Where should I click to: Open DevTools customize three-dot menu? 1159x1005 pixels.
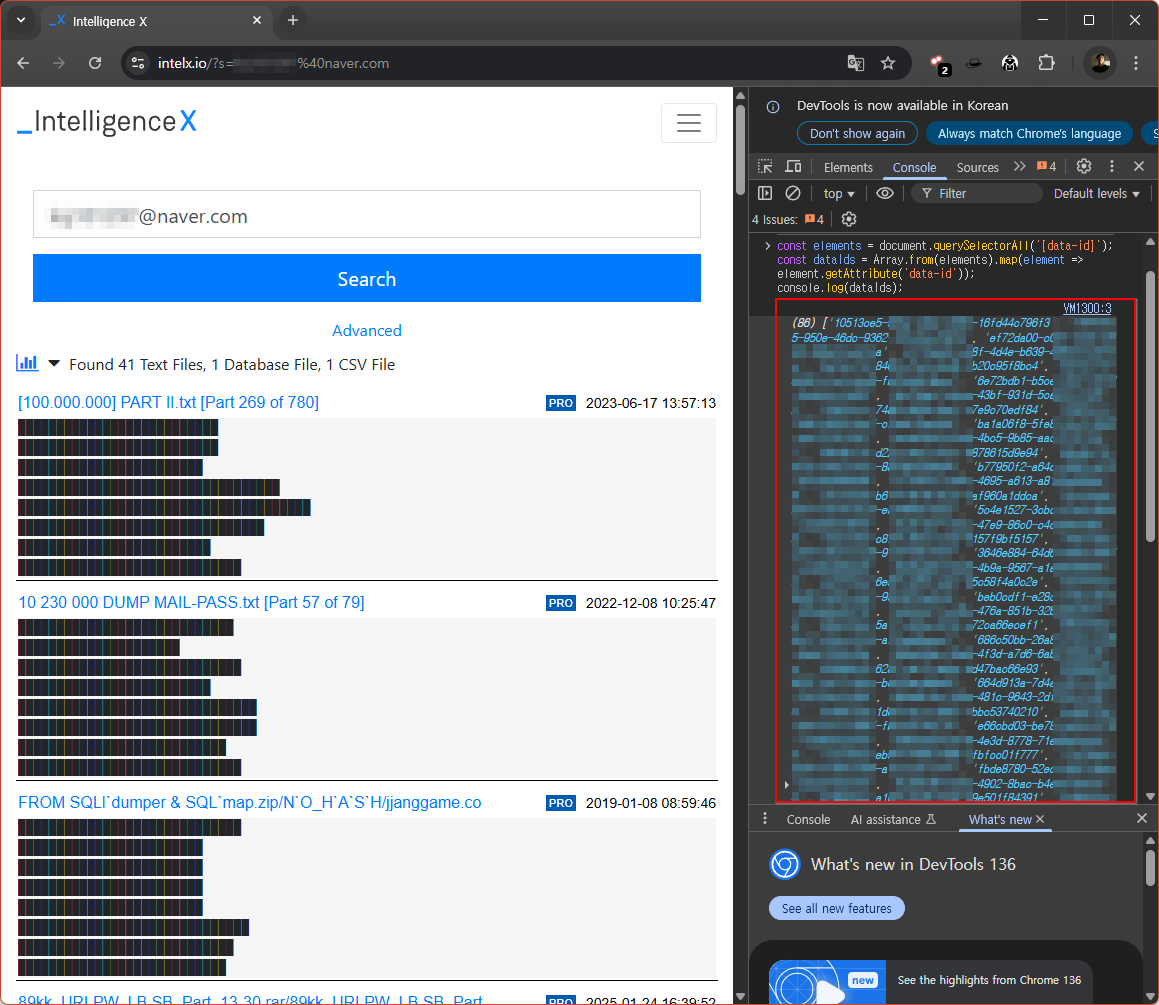coord(1112,166)
